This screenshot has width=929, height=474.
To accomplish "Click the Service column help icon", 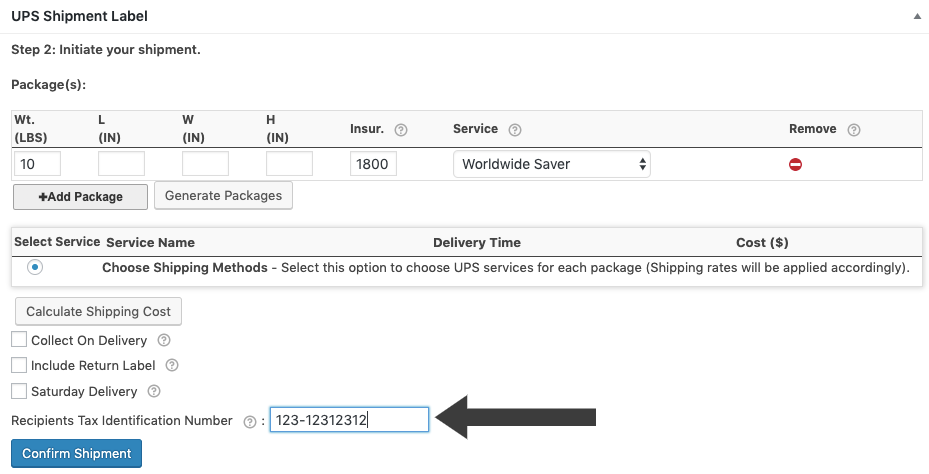I will coord(515,130).
